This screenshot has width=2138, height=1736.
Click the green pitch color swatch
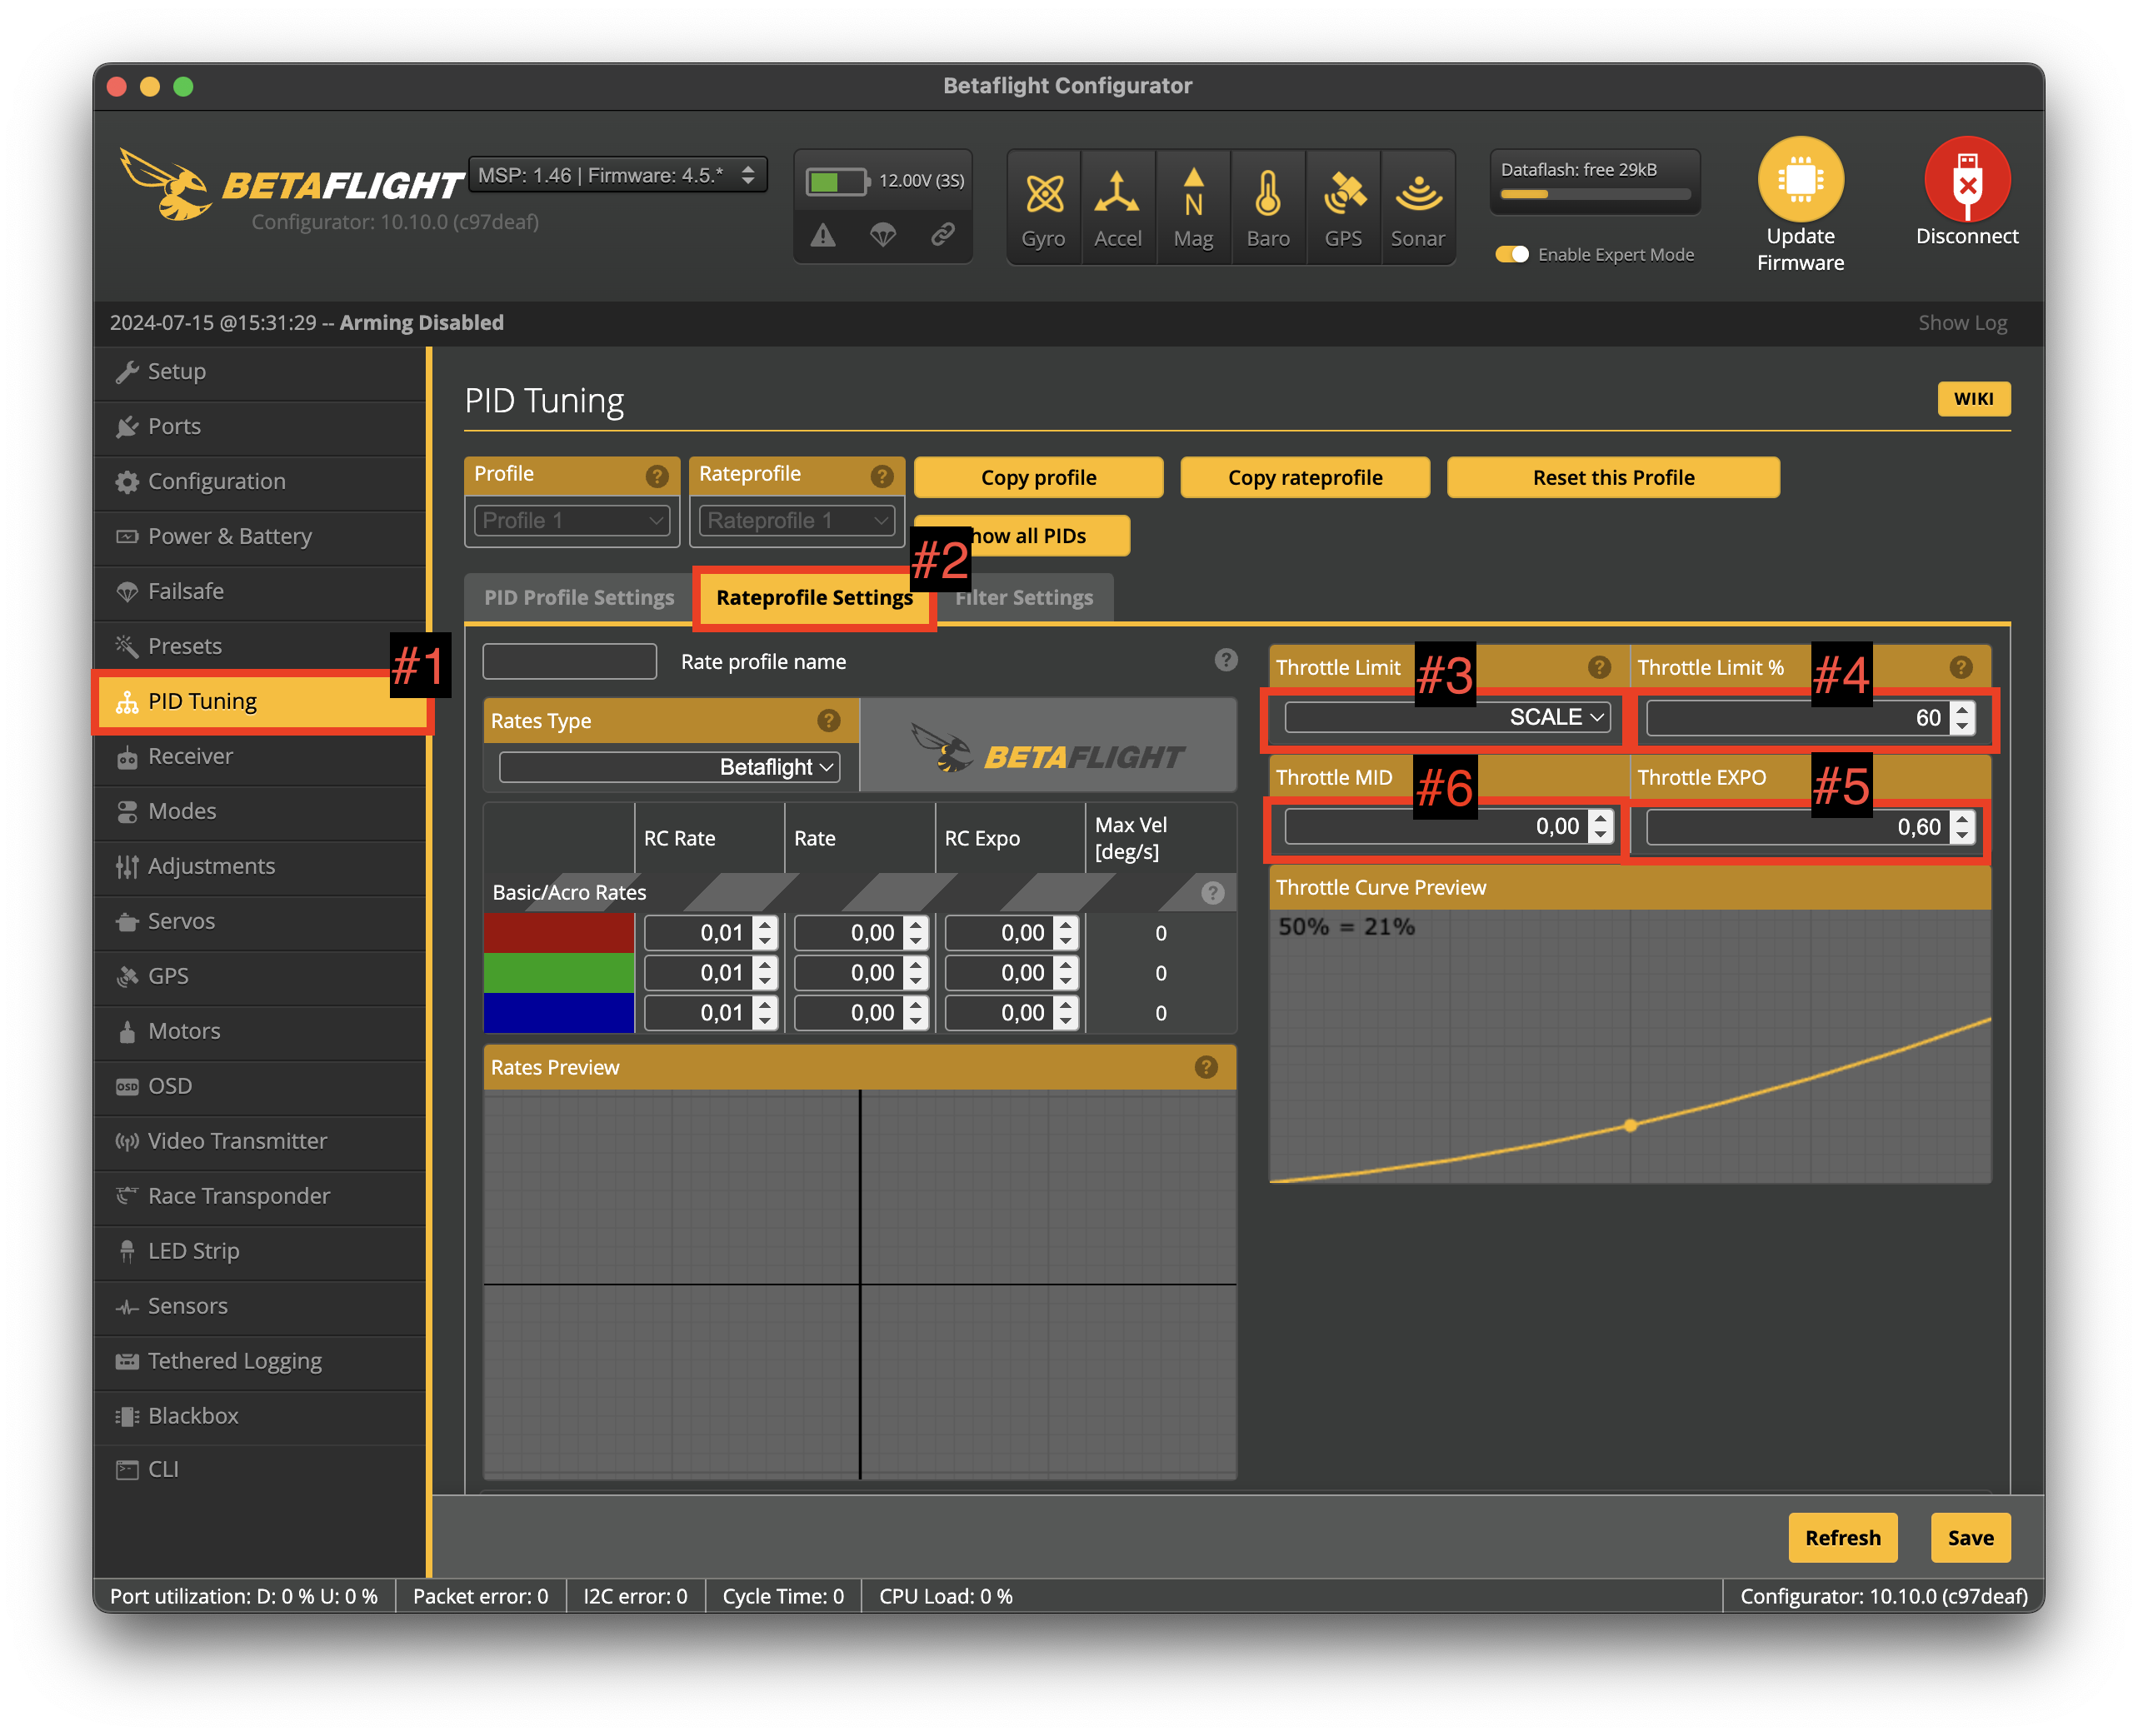point(558,973)
